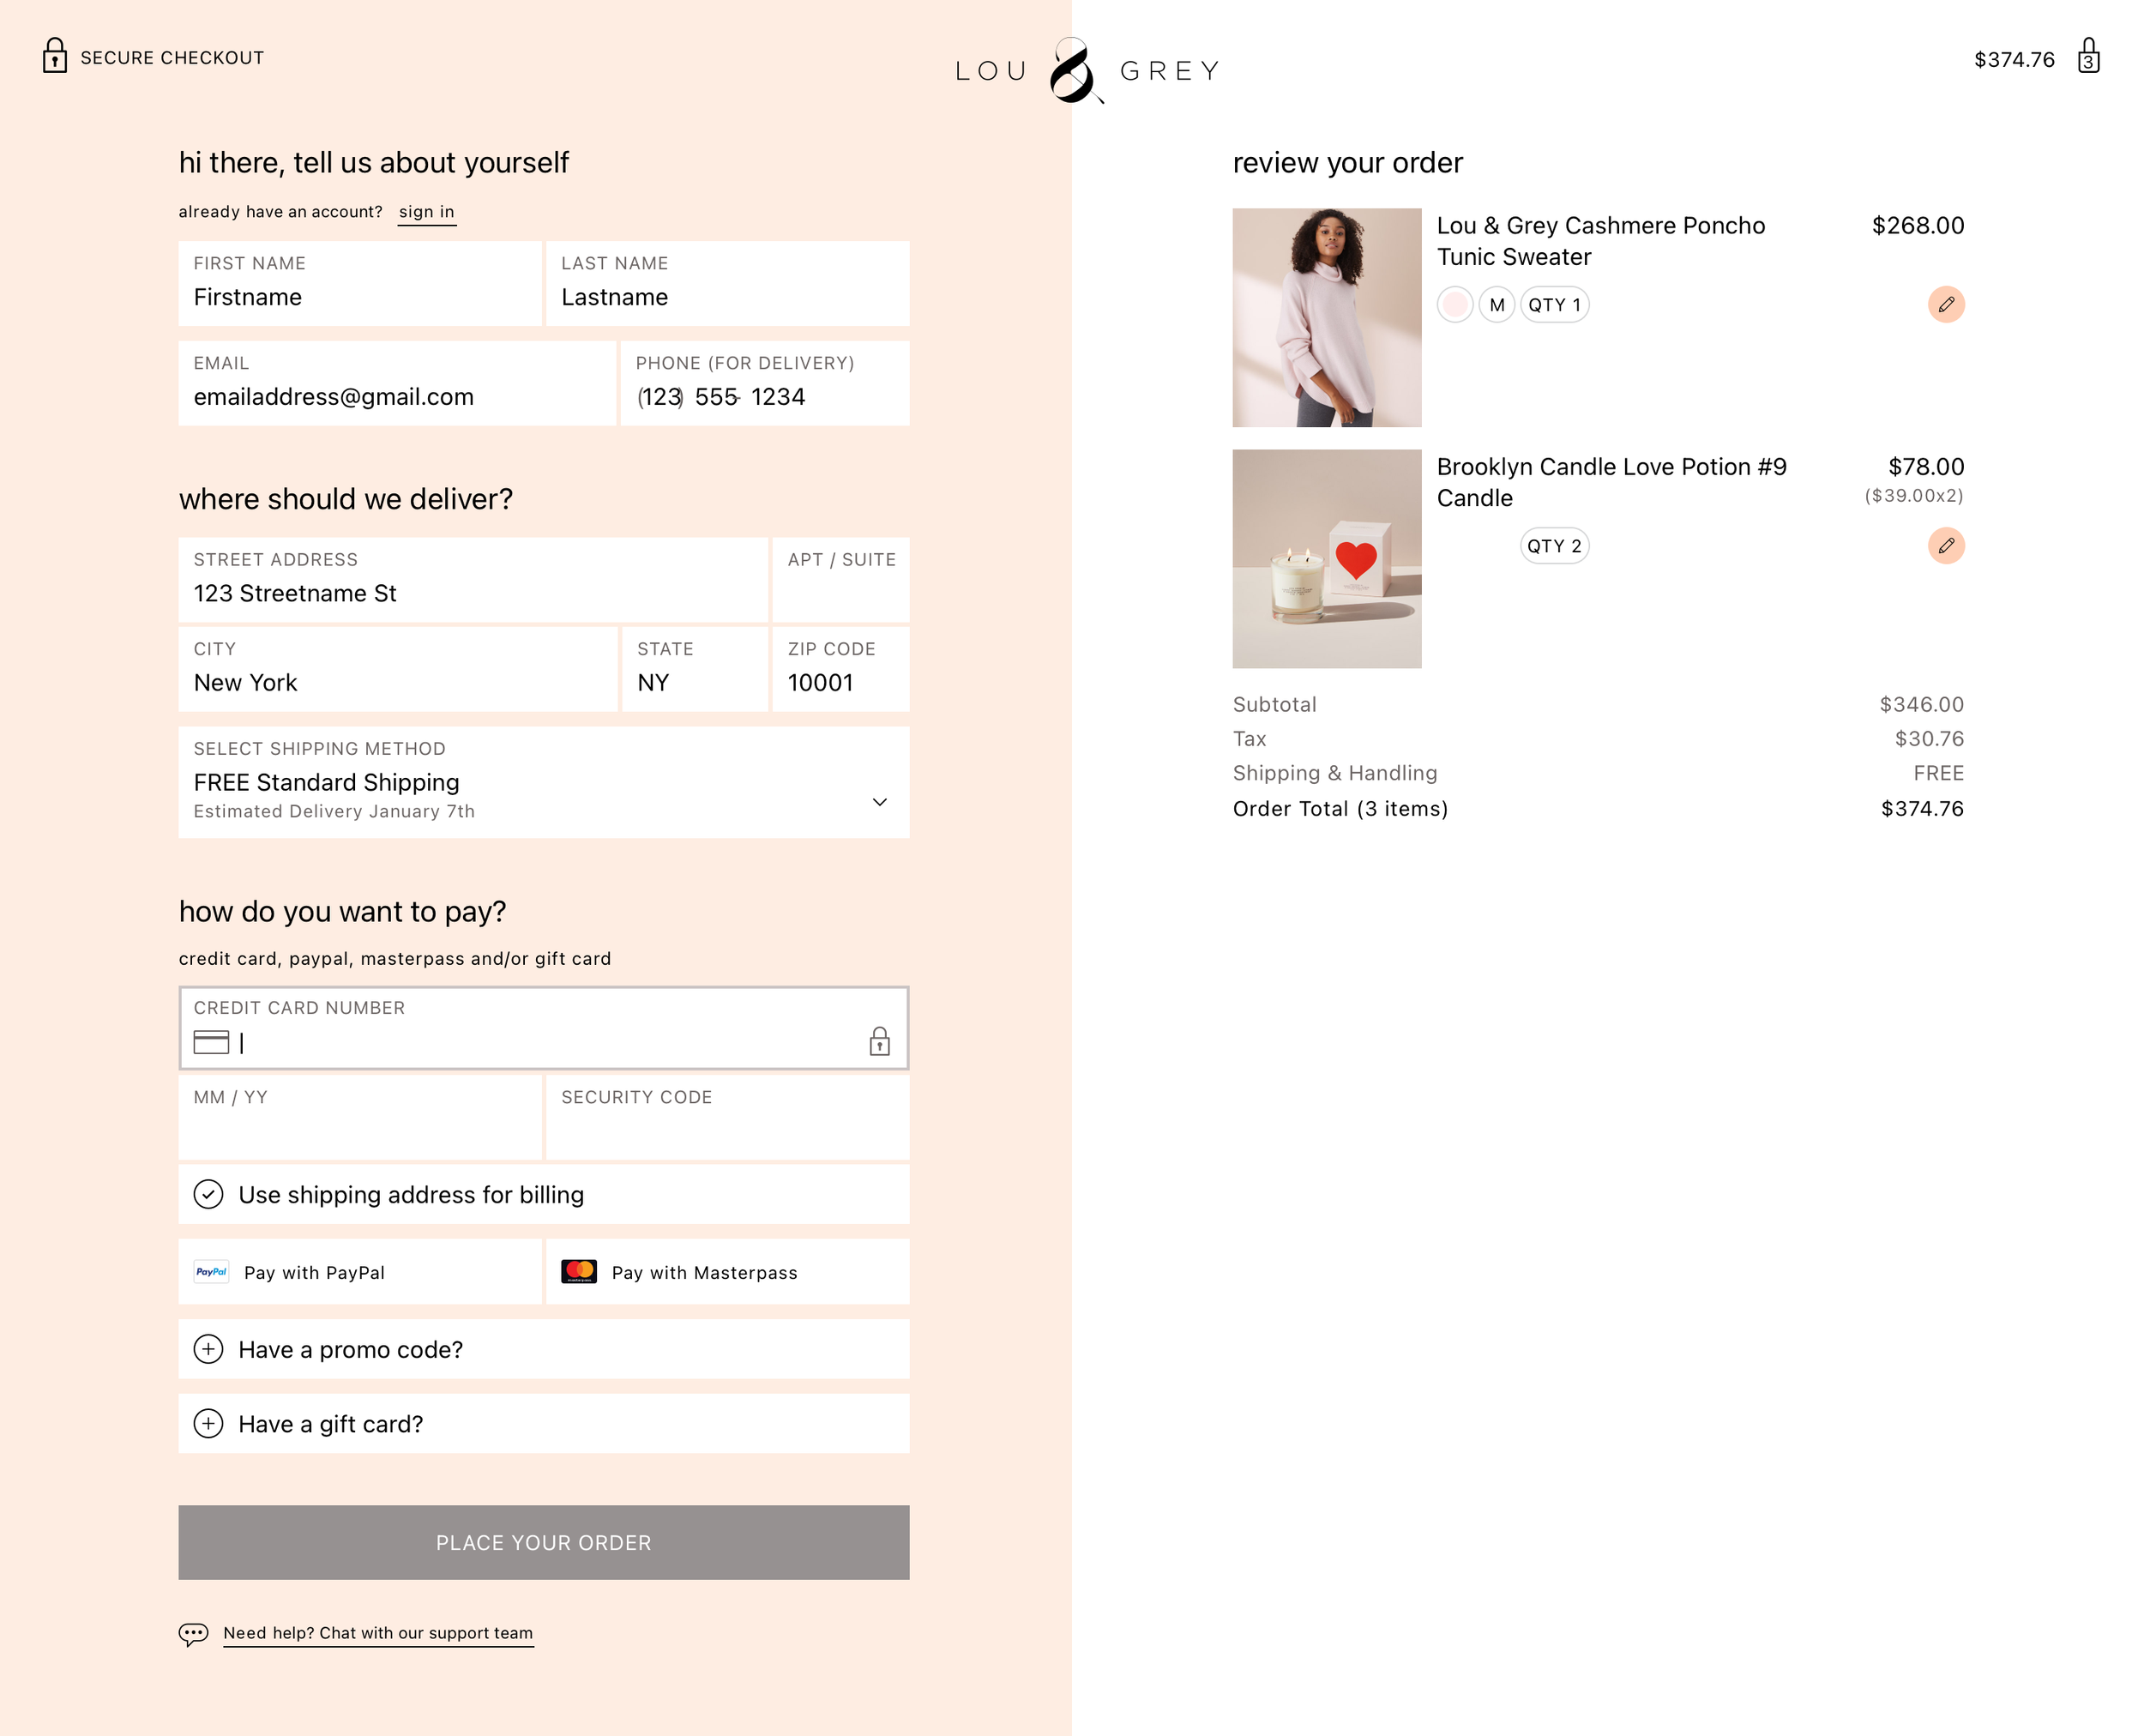The image size is (2144, 1736).
Task: Open the chat with support team link
Action: coord(378,1634)
